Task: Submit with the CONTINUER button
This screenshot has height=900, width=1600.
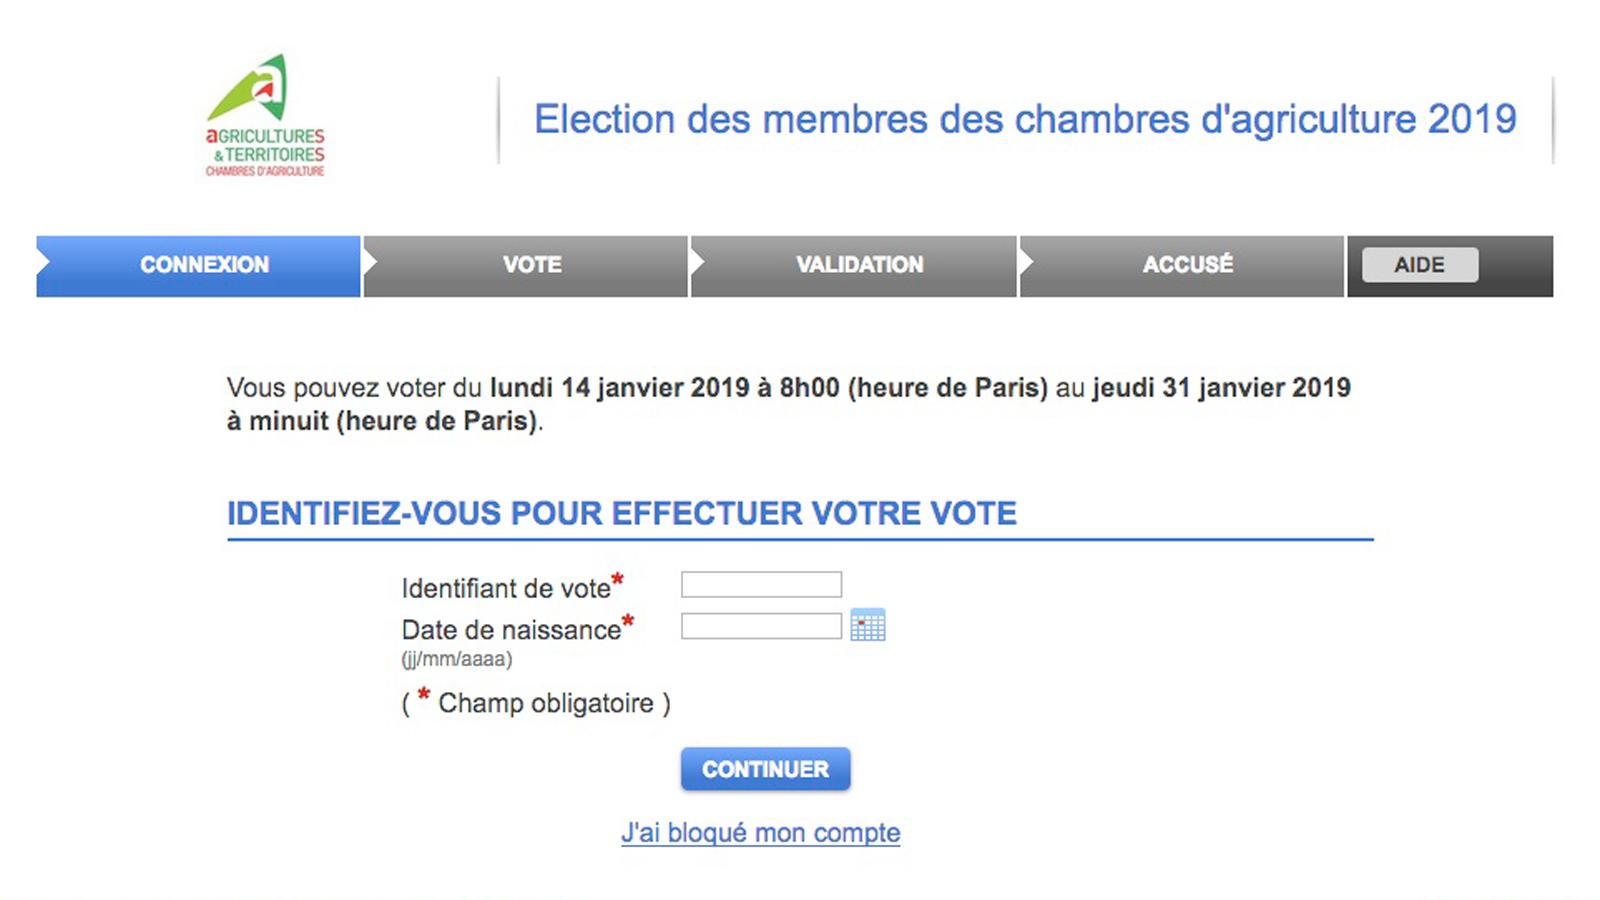Action: click(x=766, y=769)
